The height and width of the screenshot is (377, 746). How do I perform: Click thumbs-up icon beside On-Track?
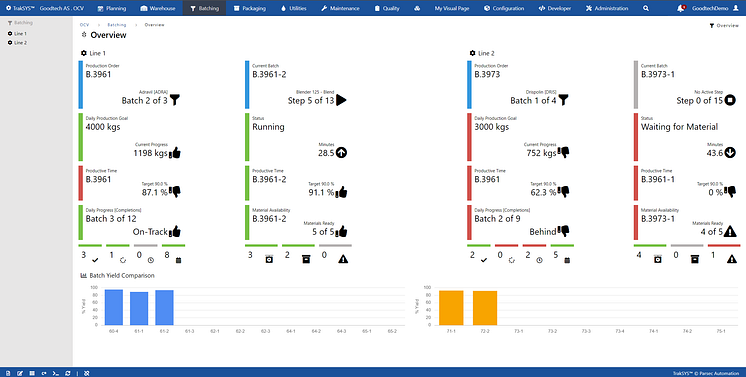[175, 231]
